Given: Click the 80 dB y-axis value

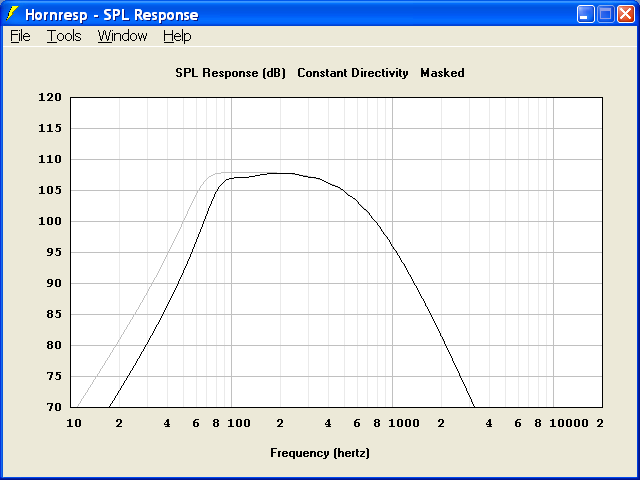Looking at the screenshot, I should (x=53, y=345).
